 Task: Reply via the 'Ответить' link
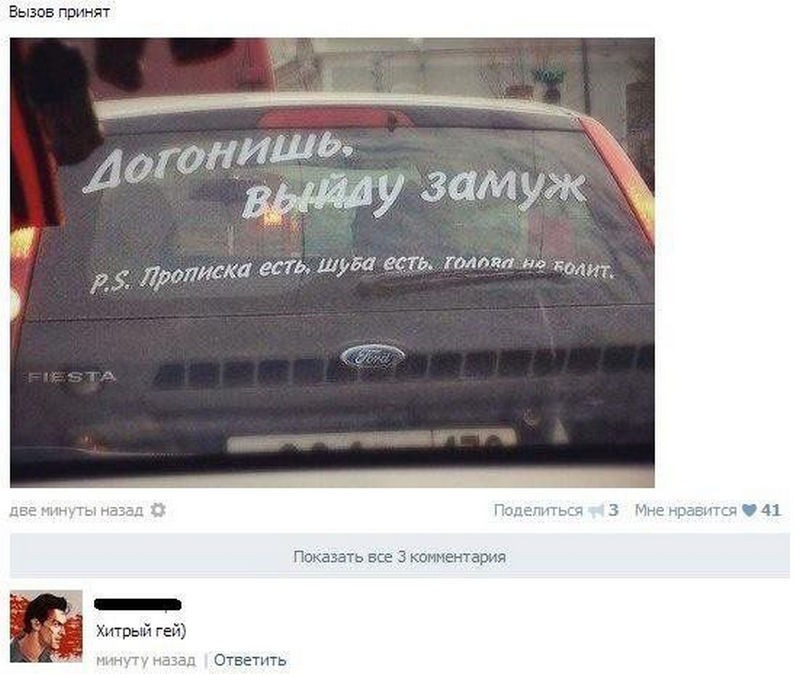pyautogui.click(x=249, y=660)
